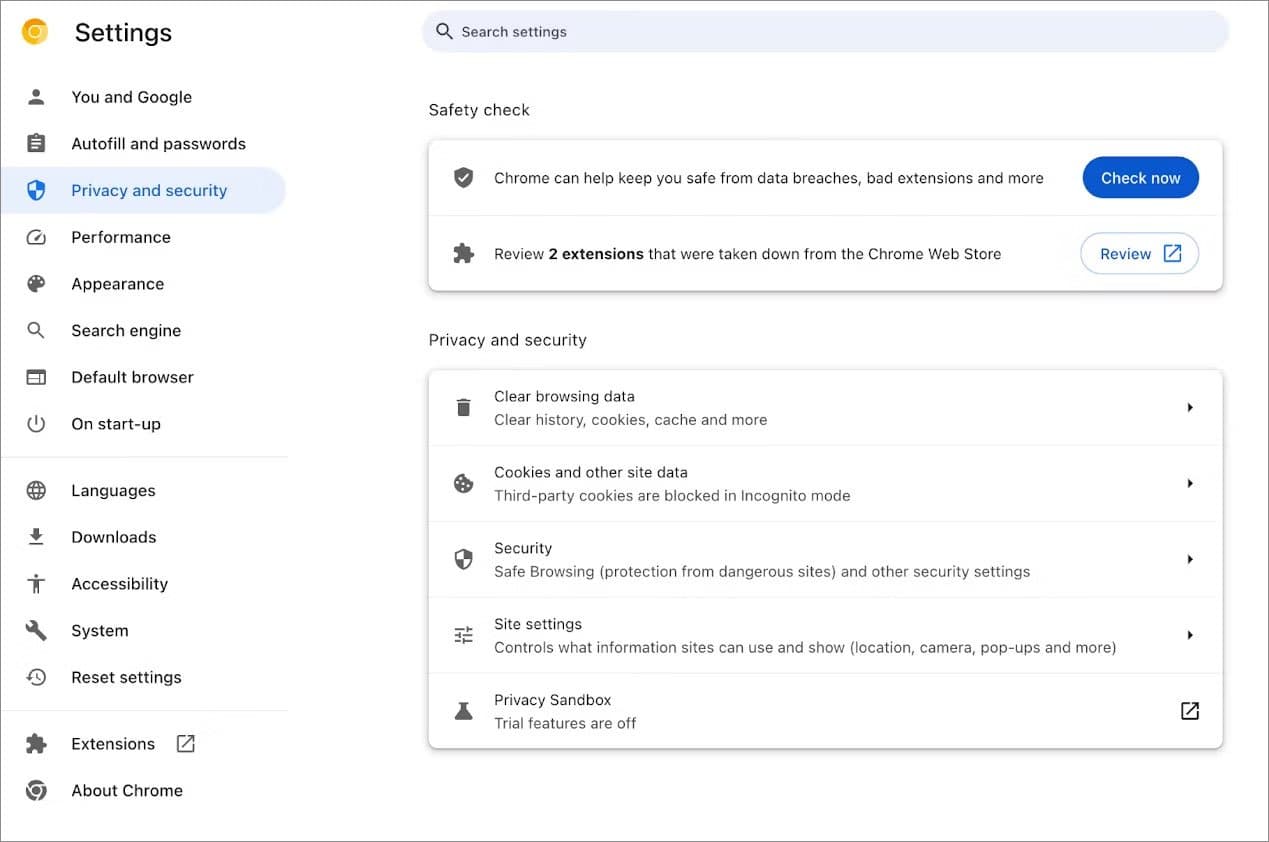Viewport: 1269px width, 842px height.
Task: Click the palette icon beside Appearance
Action: tap(36, 283)
